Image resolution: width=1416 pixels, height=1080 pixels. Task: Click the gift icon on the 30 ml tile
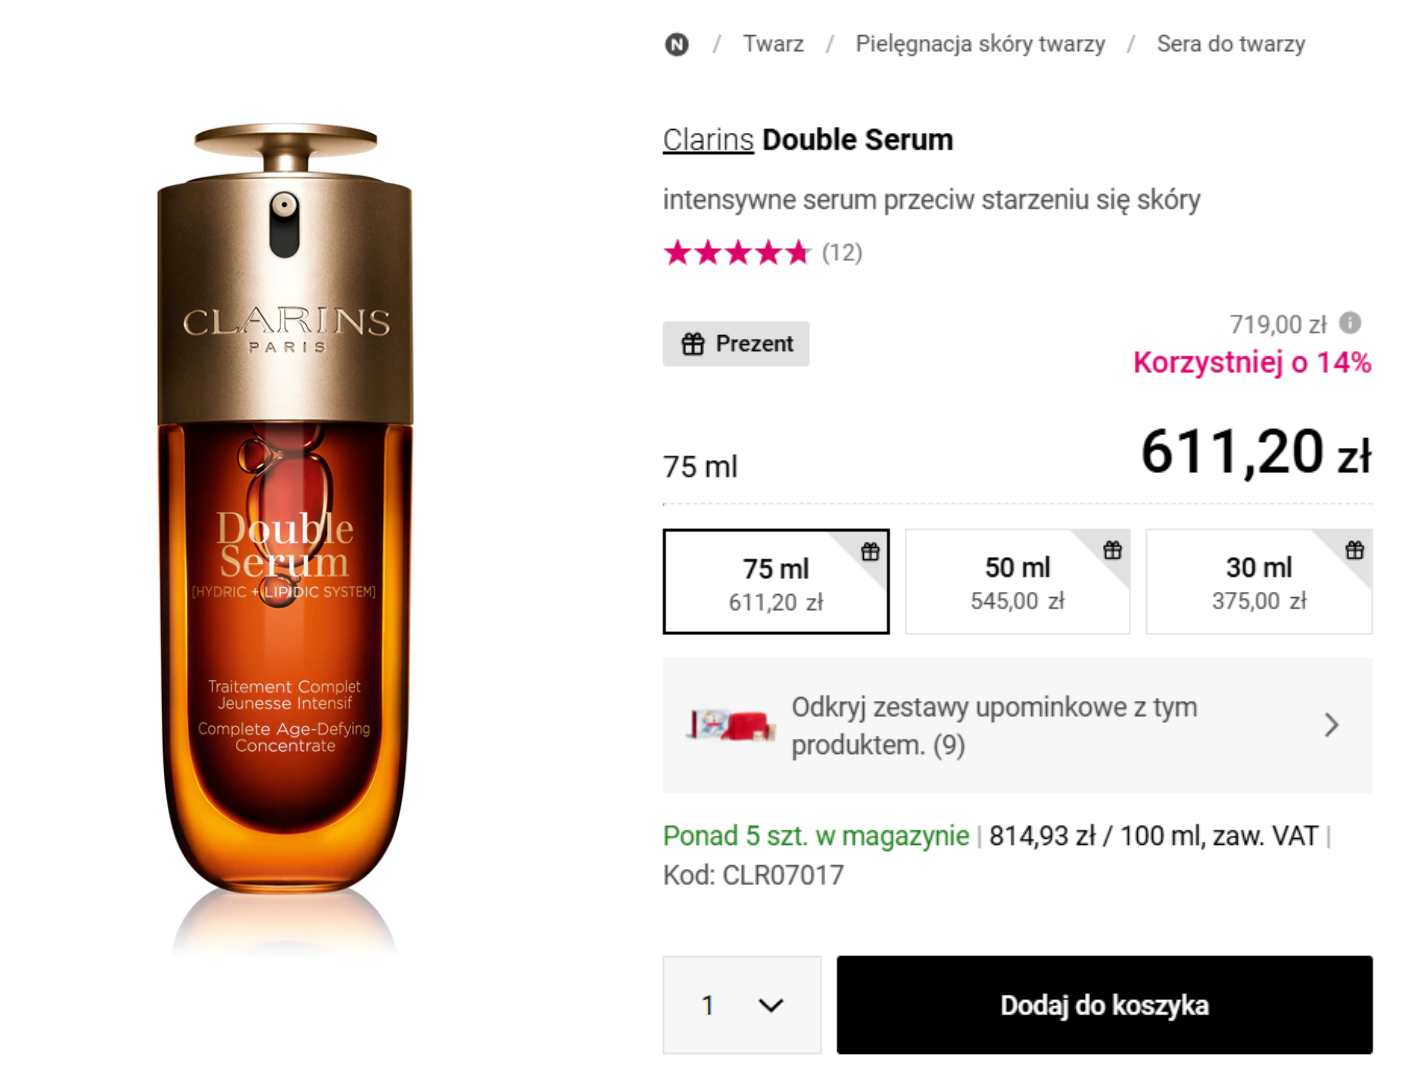1354,550
